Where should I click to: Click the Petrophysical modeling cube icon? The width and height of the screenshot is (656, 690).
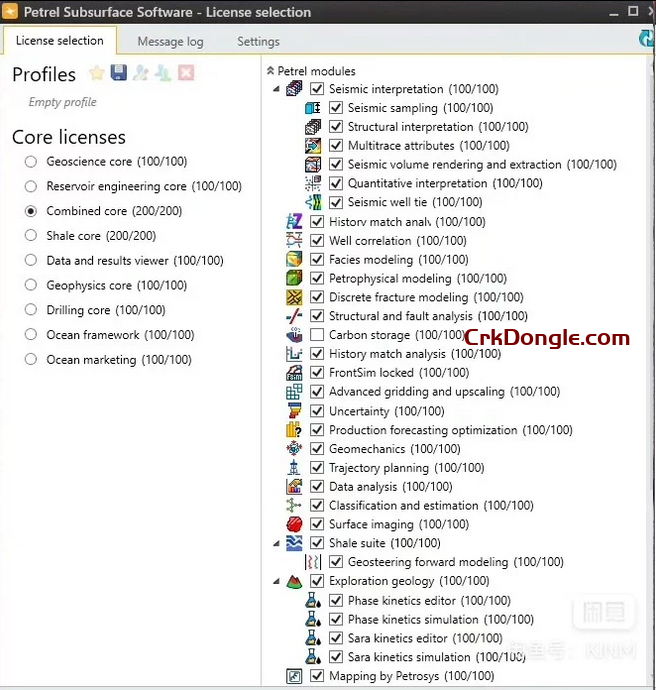[294, 279]
